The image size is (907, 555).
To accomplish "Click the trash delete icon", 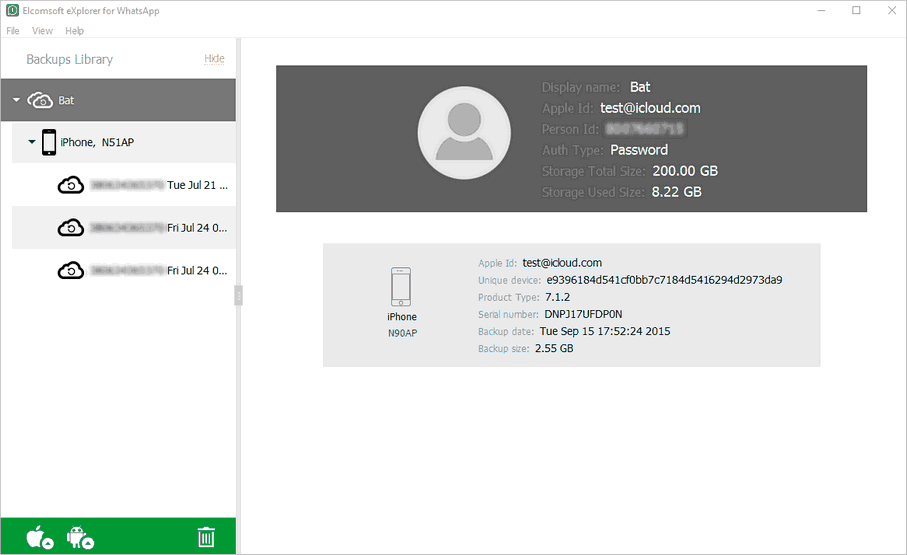I will pyautogui.click(x=206, y=537).
